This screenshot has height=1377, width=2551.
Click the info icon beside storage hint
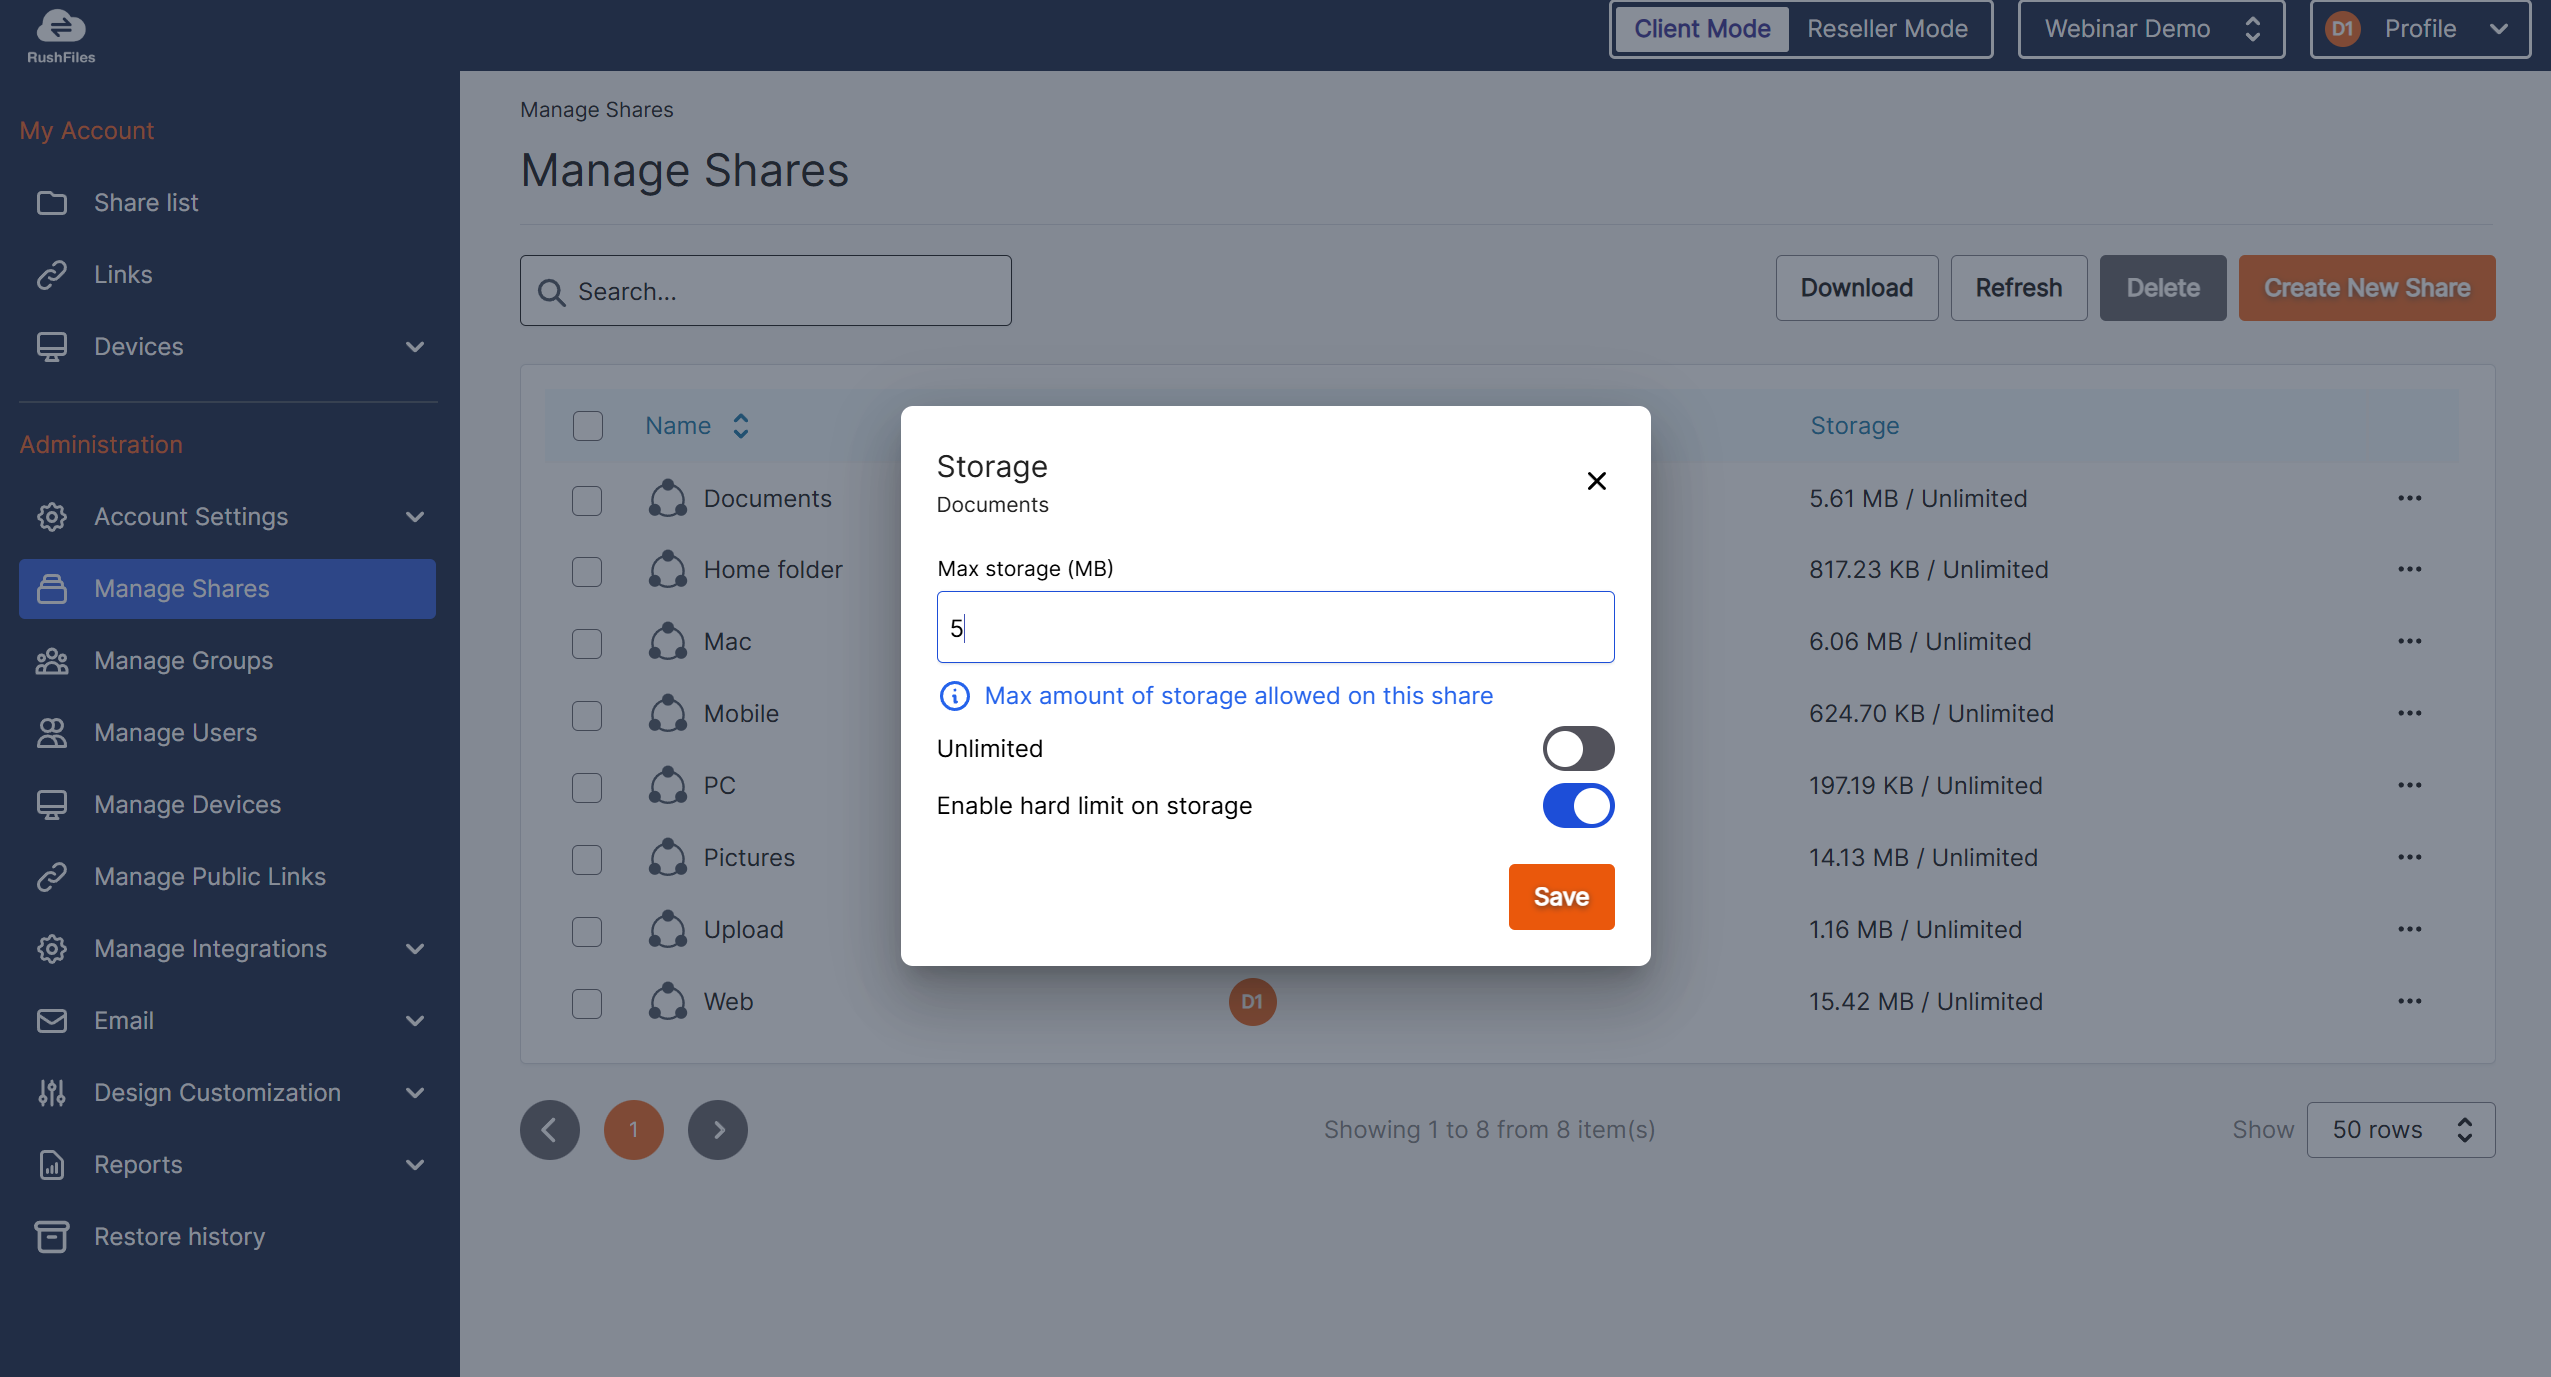click(x=954, y=696)
